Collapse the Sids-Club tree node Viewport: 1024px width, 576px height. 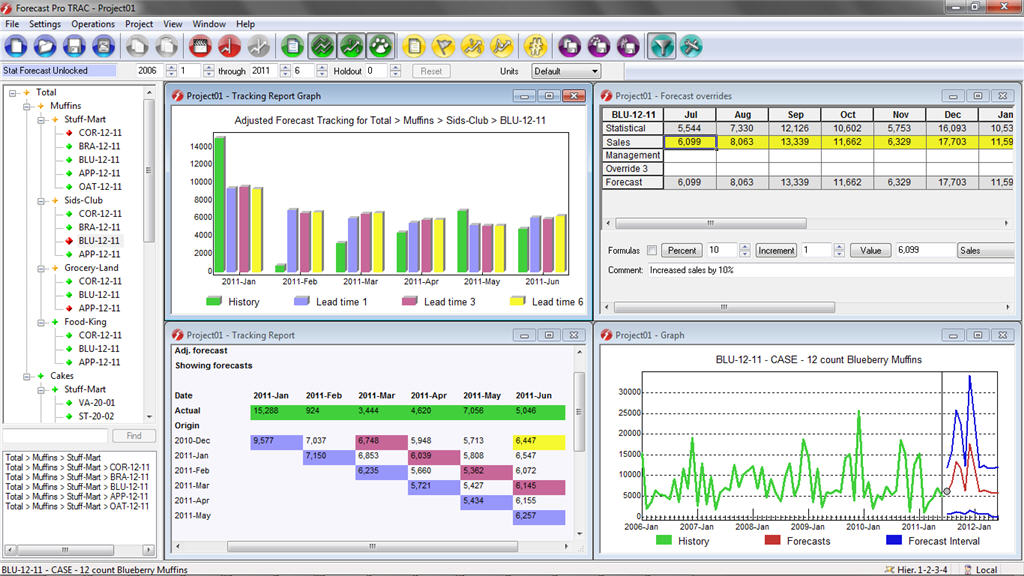(40, 200)
